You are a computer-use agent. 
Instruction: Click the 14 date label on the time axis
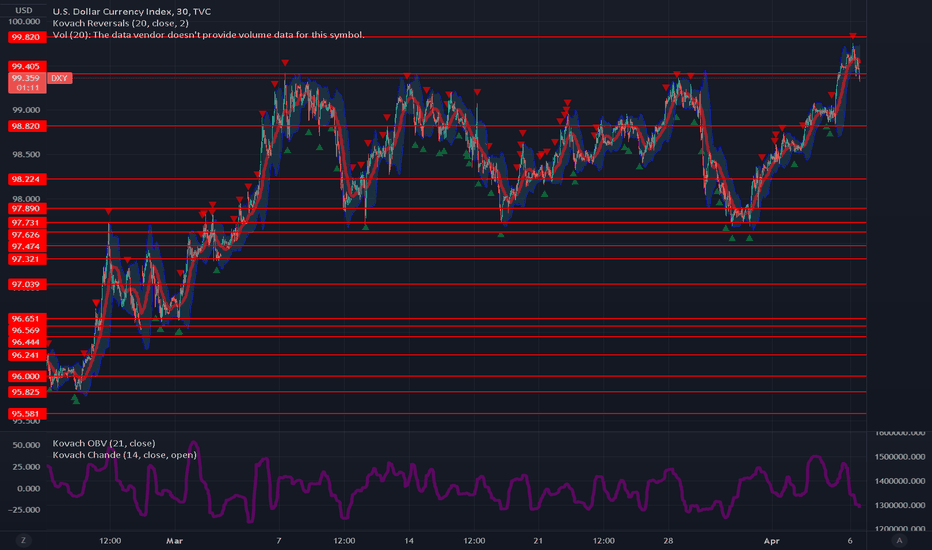(x=409, y=540)
